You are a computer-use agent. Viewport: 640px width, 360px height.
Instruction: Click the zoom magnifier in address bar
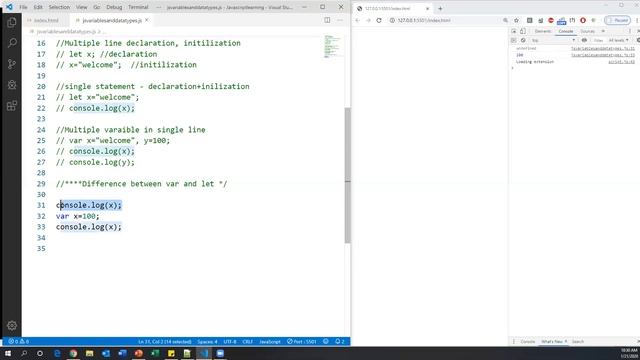[x=505, y=20]
